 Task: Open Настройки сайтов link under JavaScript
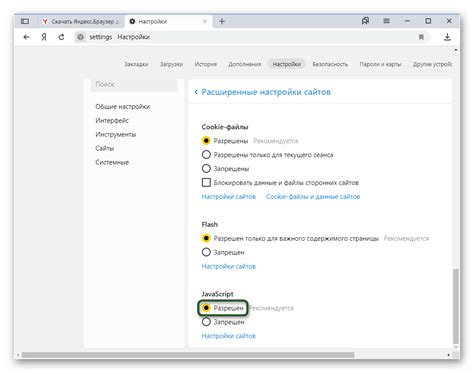[x=229, y=336]
